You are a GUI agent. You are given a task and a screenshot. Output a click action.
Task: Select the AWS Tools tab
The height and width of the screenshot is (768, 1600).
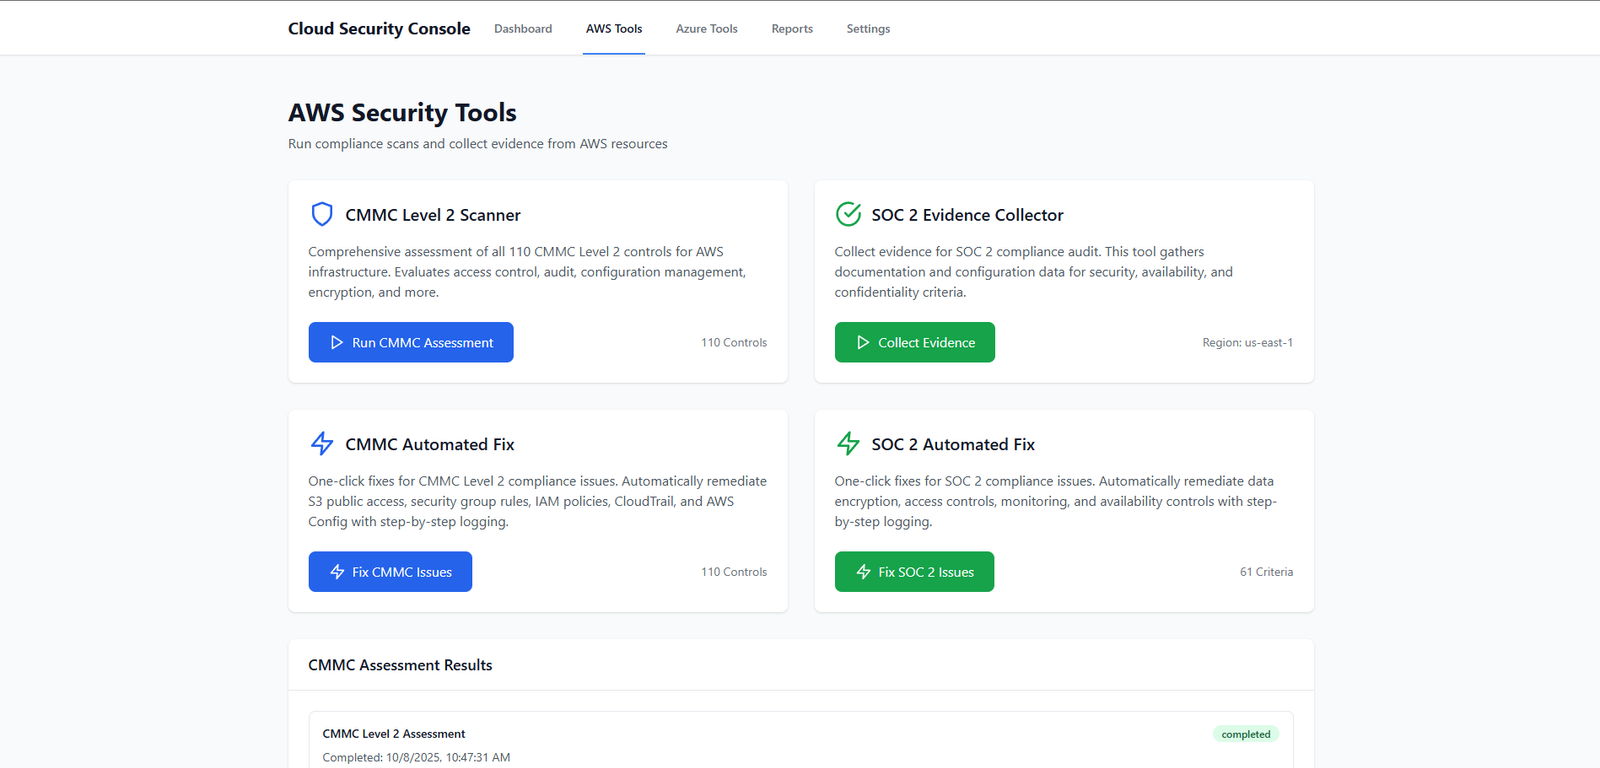click(614, 29)
